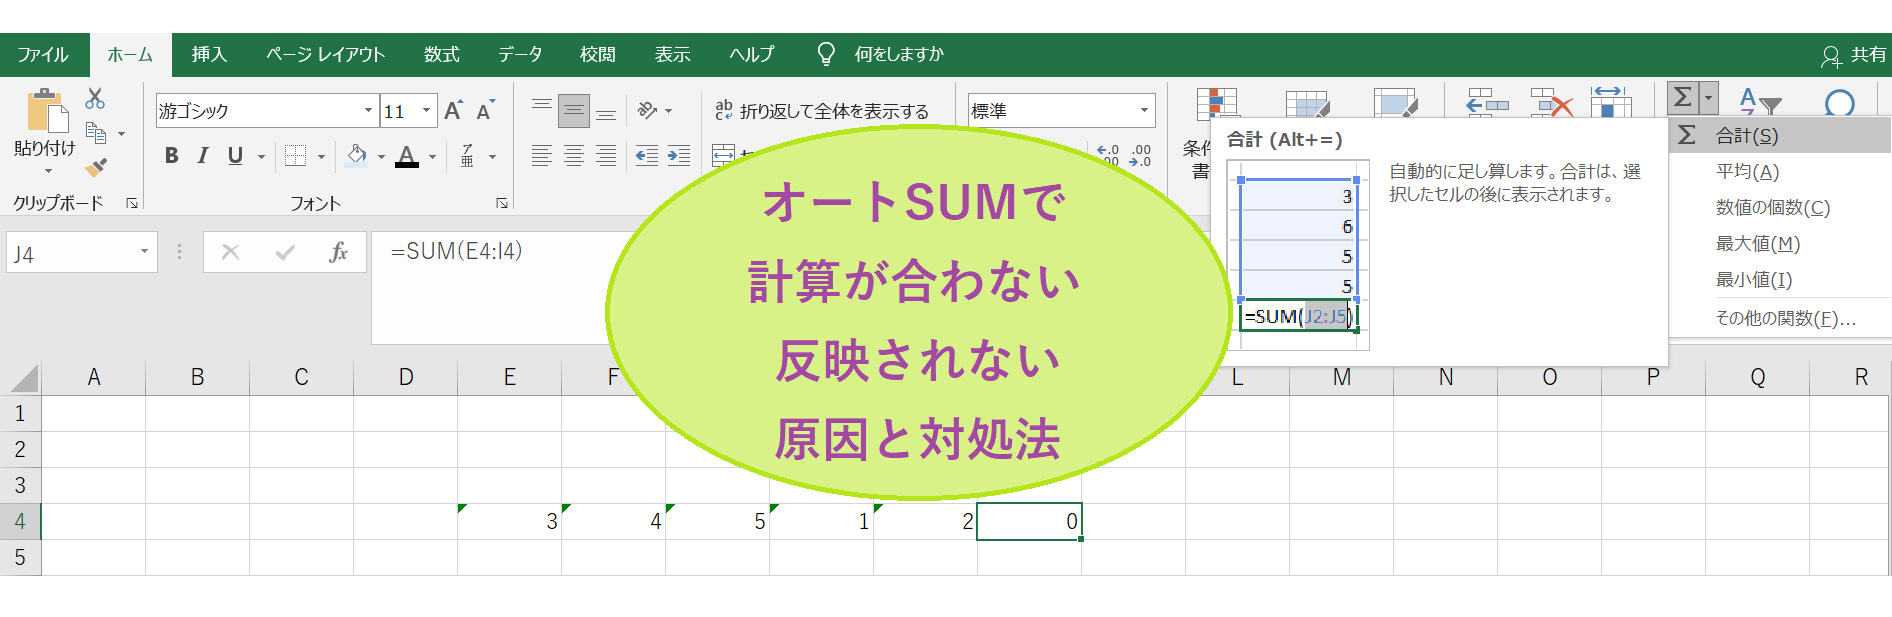
Task: Click the Cut scissors icon
Action: (x=95, y=98)
